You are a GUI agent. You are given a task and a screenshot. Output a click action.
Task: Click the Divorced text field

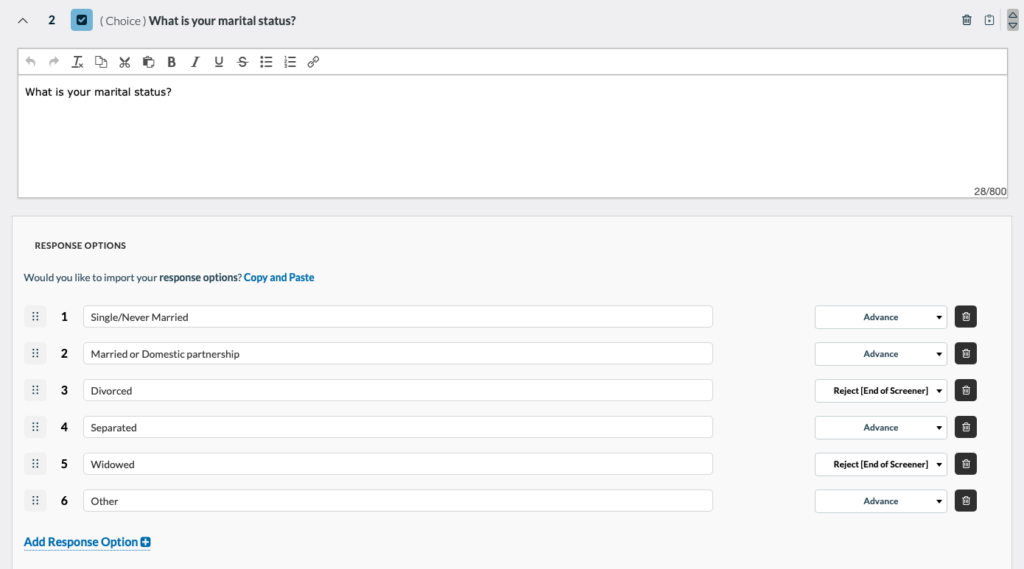pyautogui.click(x=398, y=391)
